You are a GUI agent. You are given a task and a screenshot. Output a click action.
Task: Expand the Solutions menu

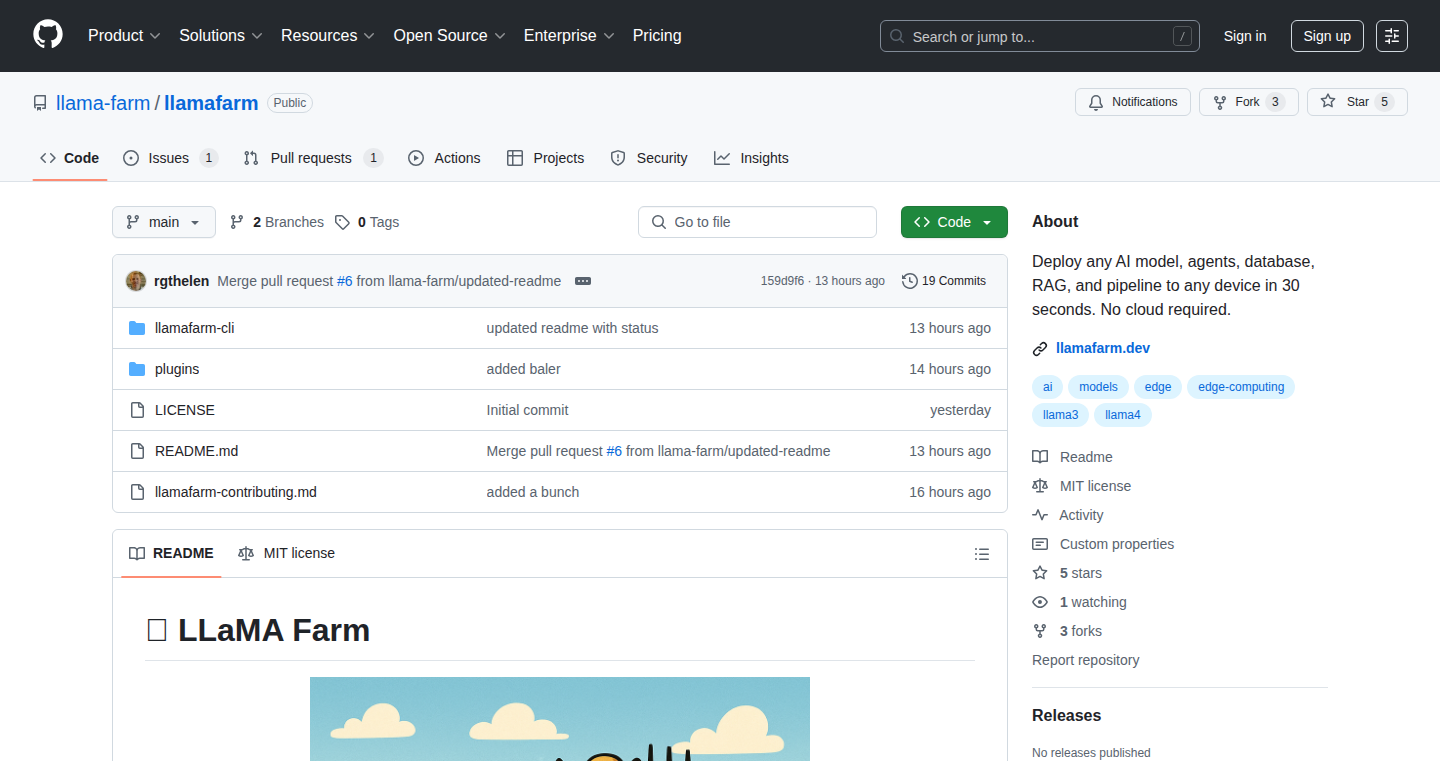pos(221,36)
